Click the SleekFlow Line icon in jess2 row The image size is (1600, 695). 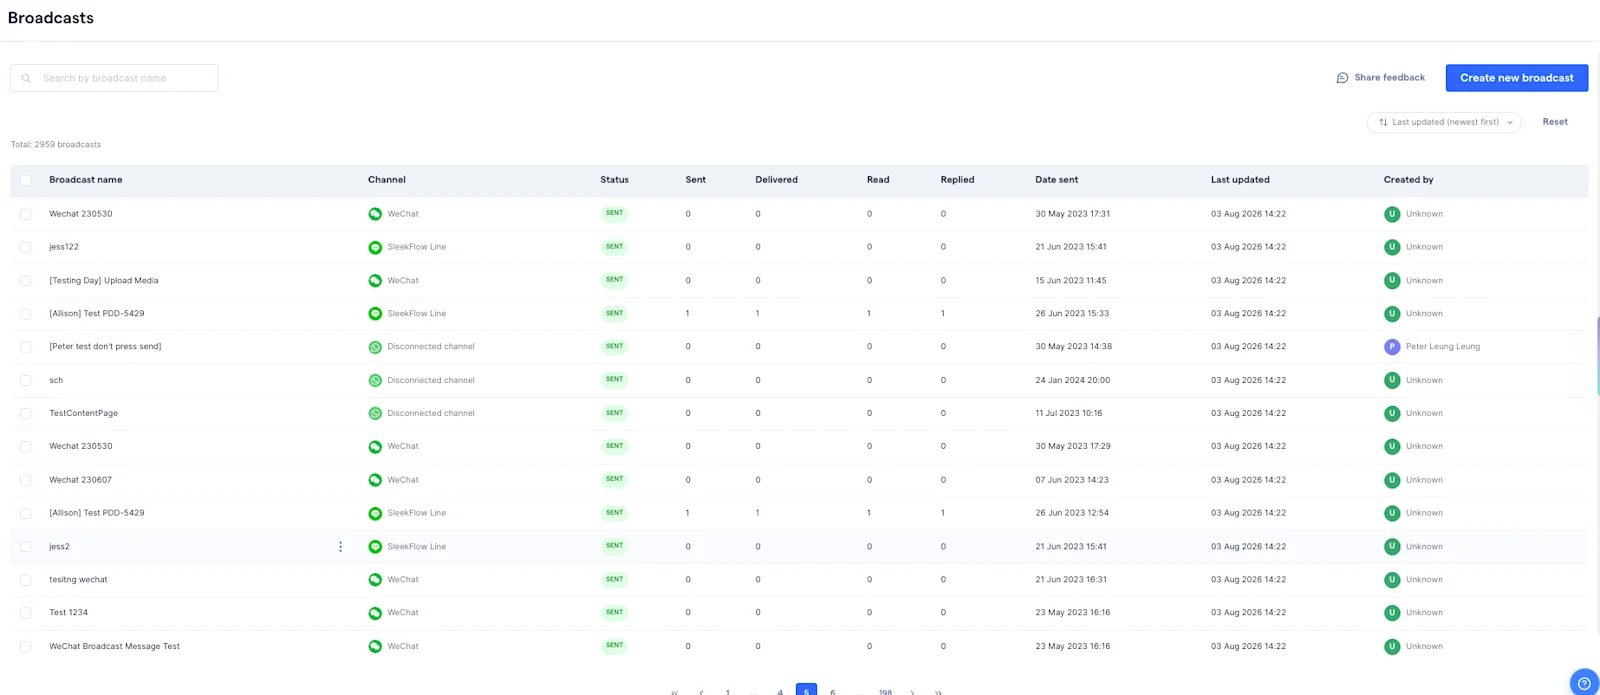coord(375,547)
